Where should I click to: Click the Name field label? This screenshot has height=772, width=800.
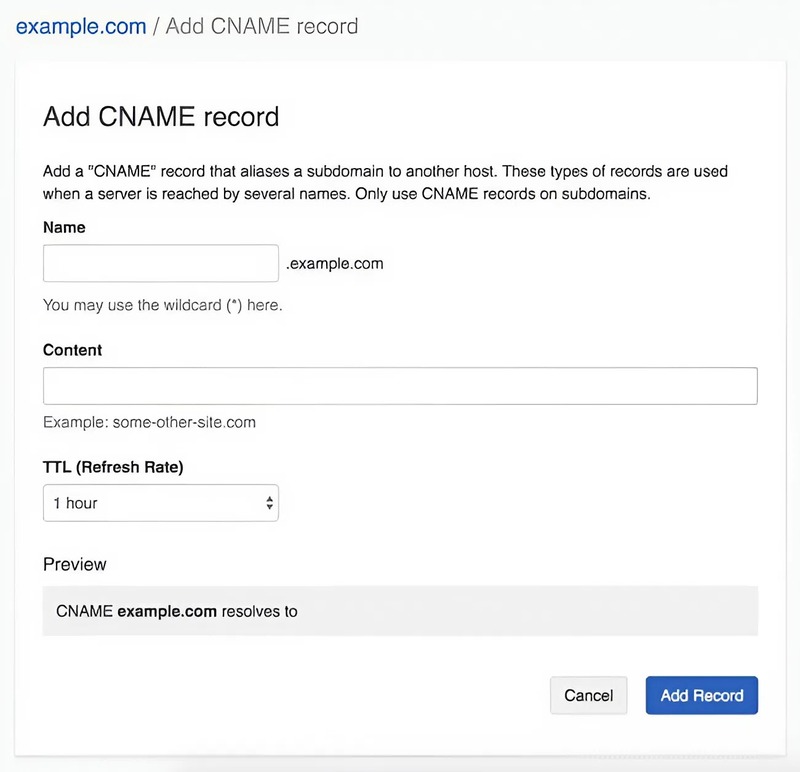point(64,227)
